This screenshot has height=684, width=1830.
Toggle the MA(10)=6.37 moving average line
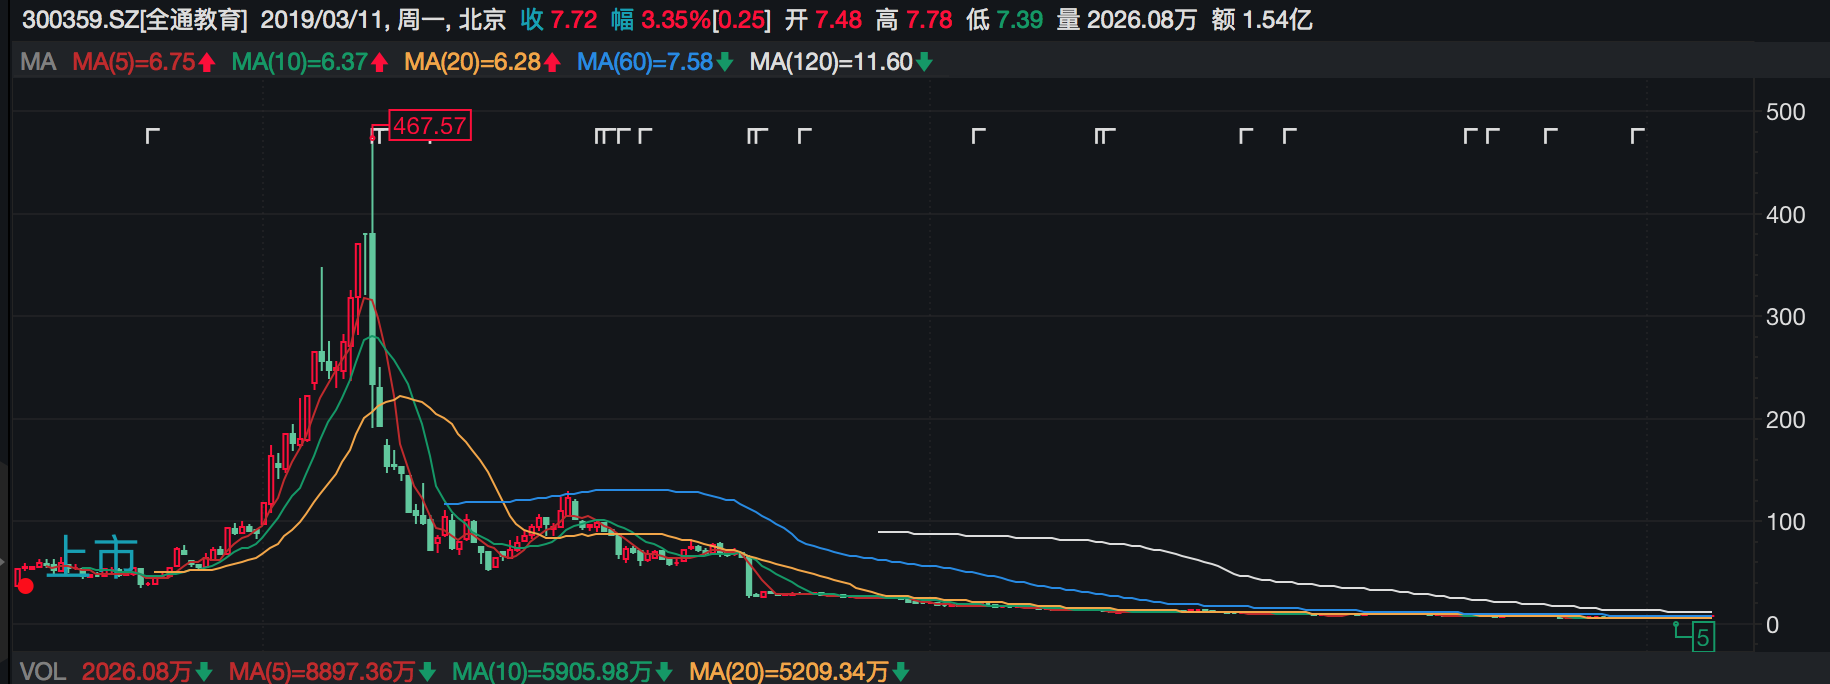pyautogui.click(x=299, y=62)
